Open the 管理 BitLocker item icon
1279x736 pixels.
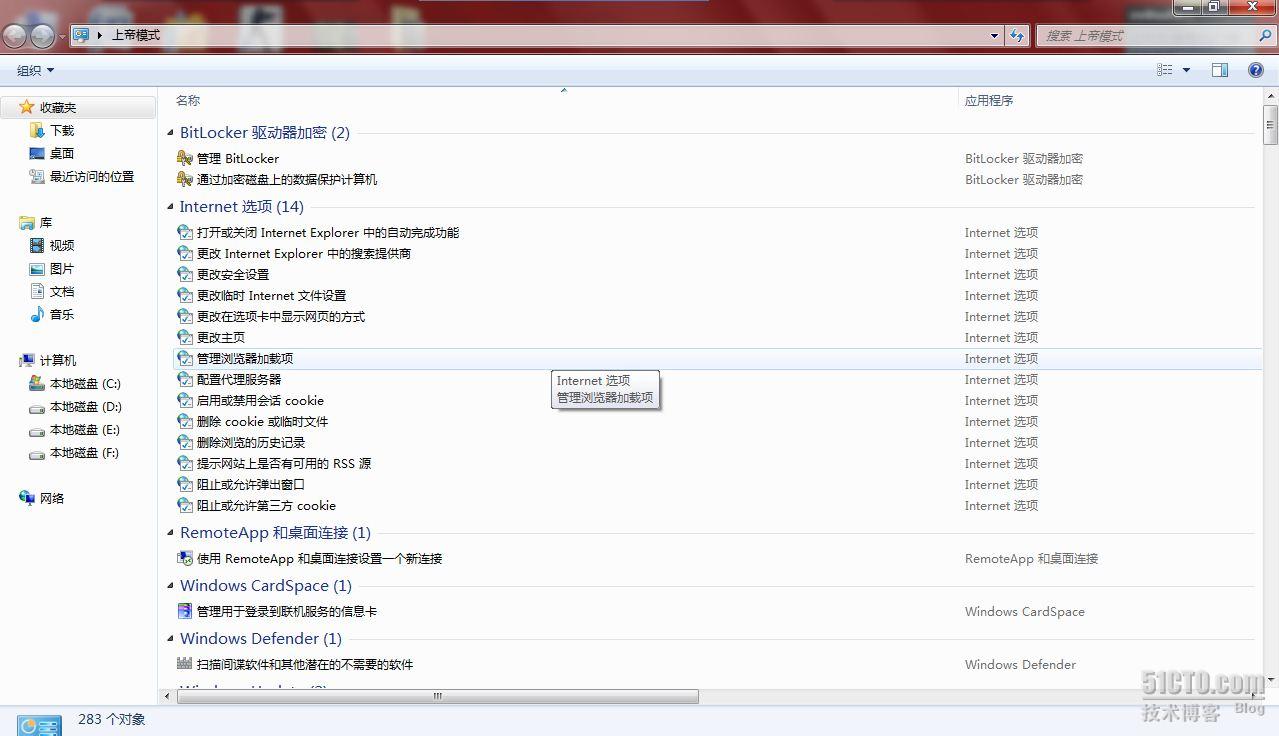coord(184,158)
